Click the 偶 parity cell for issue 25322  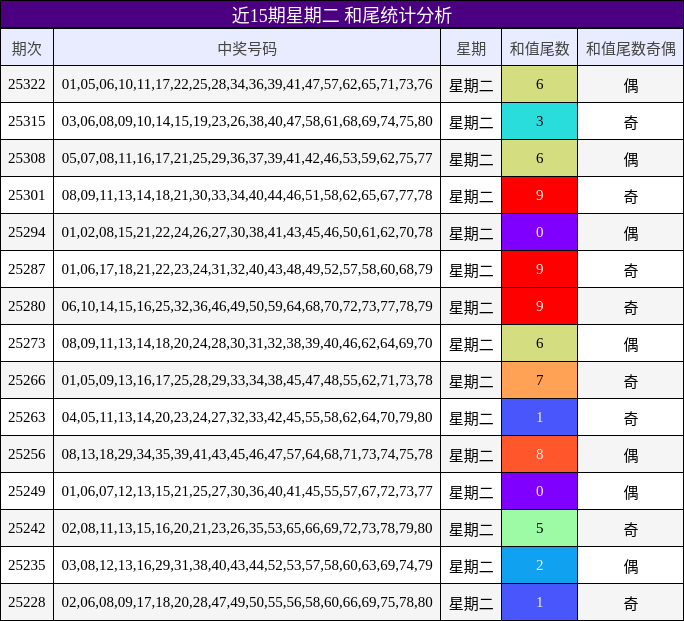(630, 84)
